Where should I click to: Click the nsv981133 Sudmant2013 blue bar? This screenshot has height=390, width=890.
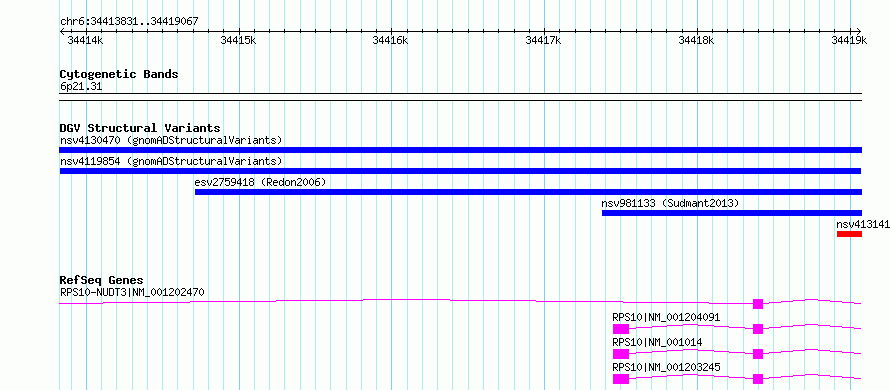[732, 213]
